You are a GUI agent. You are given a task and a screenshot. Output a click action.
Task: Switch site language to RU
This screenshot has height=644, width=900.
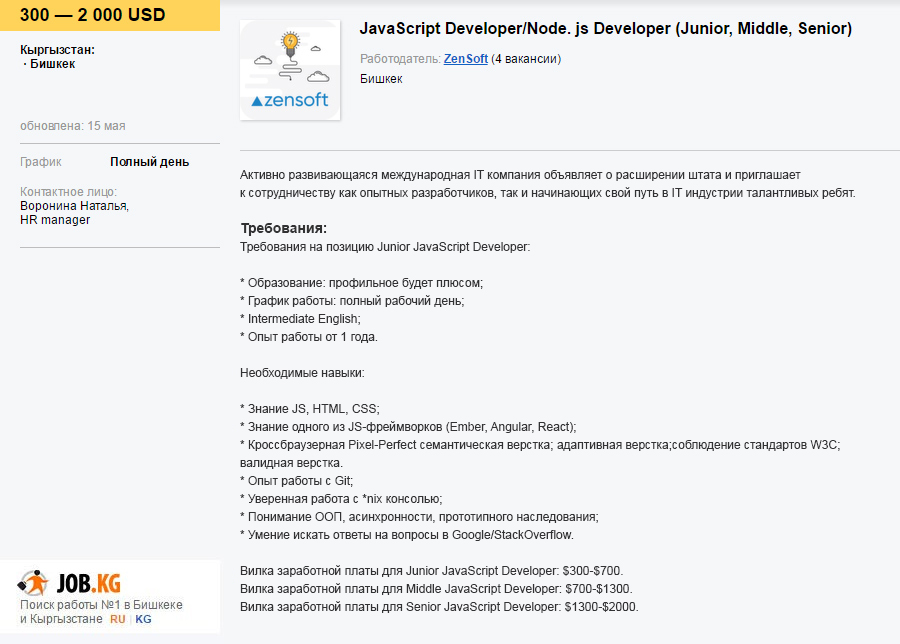[x=118, y=619]
